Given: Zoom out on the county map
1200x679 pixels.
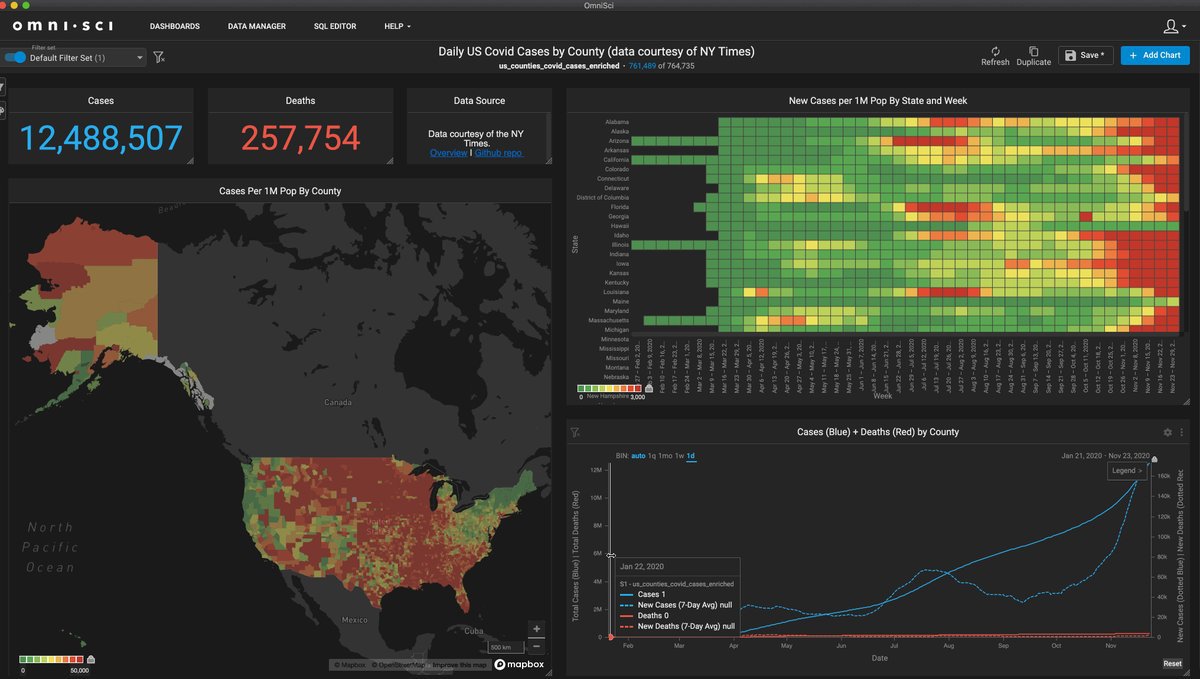Looking at the screenshot, I should [x=537, y=646].
